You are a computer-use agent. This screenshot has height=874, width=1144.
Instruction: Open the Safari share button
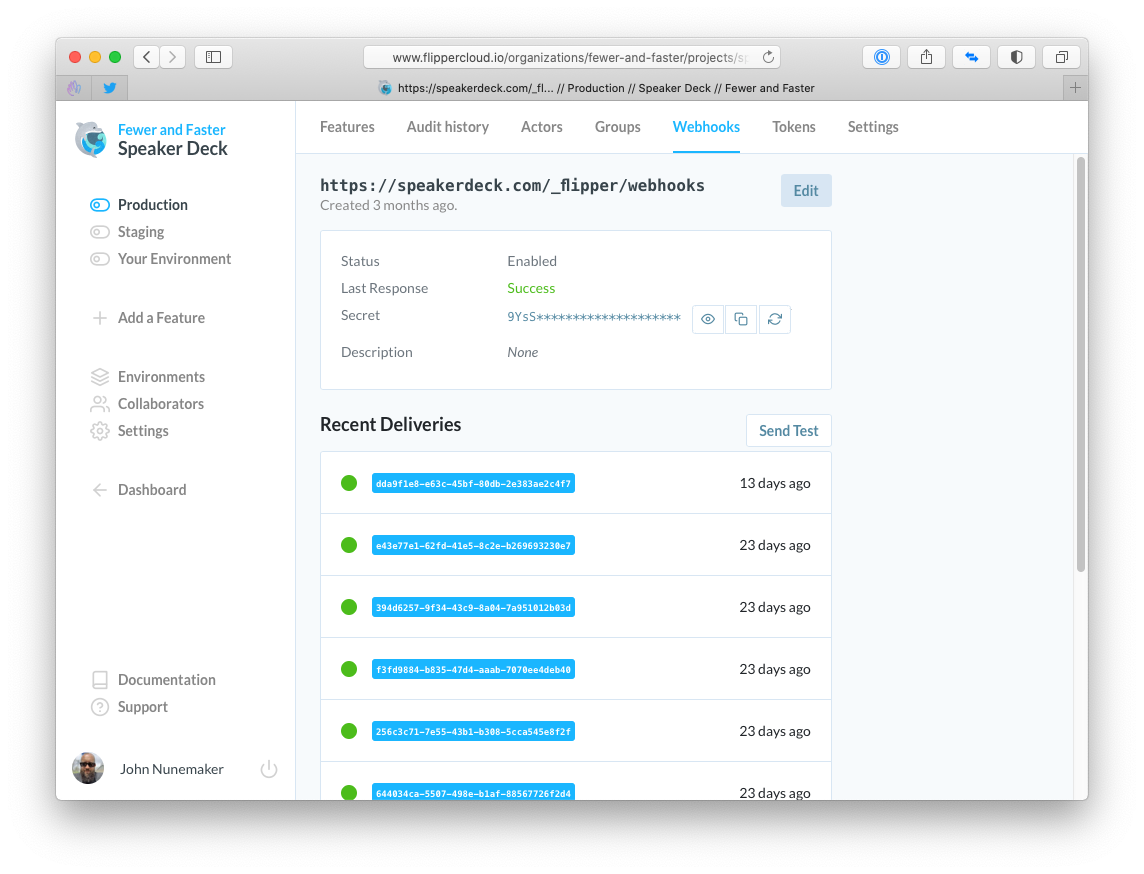tap(927, 57)
